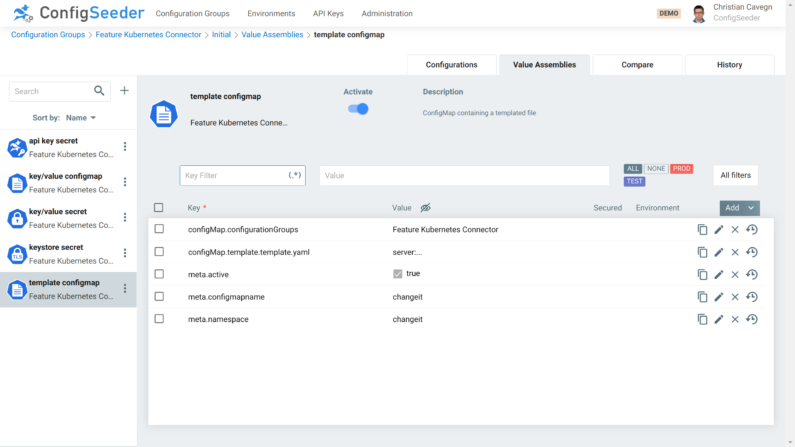The width and height of the screenshot is (795, 447).
Task: Copy the configMap.configurationGroups row
Action: tap(702, 230)
